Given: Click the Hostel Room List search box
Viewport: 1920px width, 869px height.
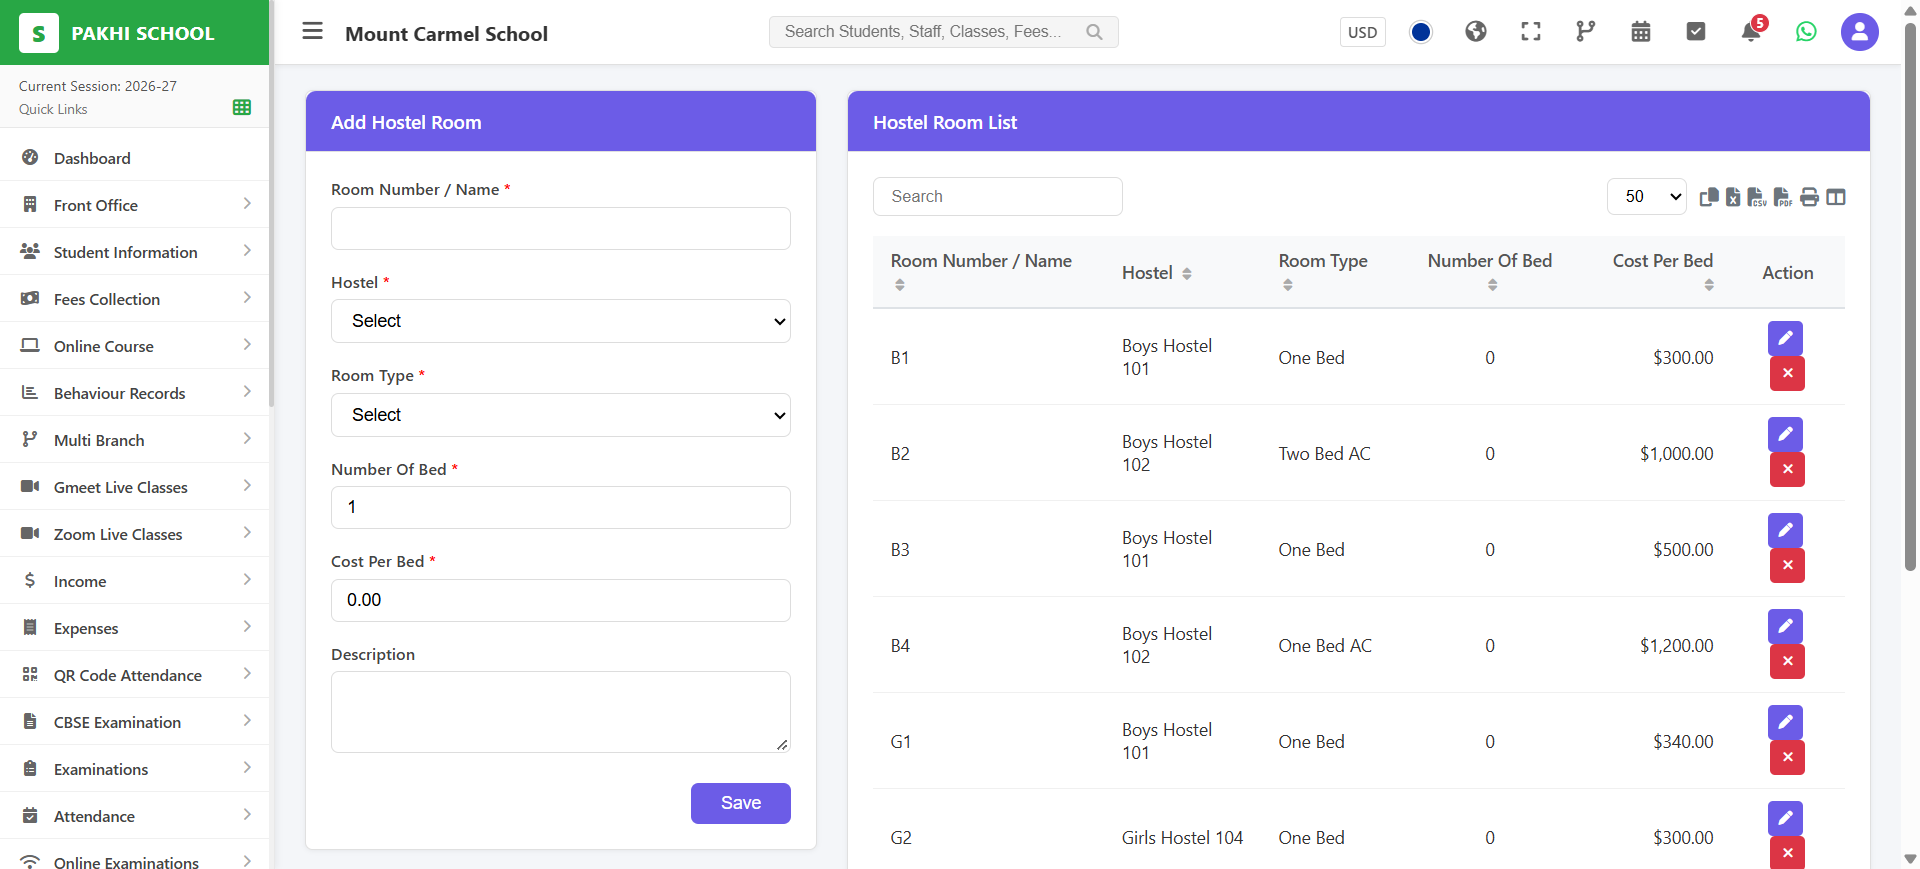Looking at the screenshot, I should click(998, 196).
